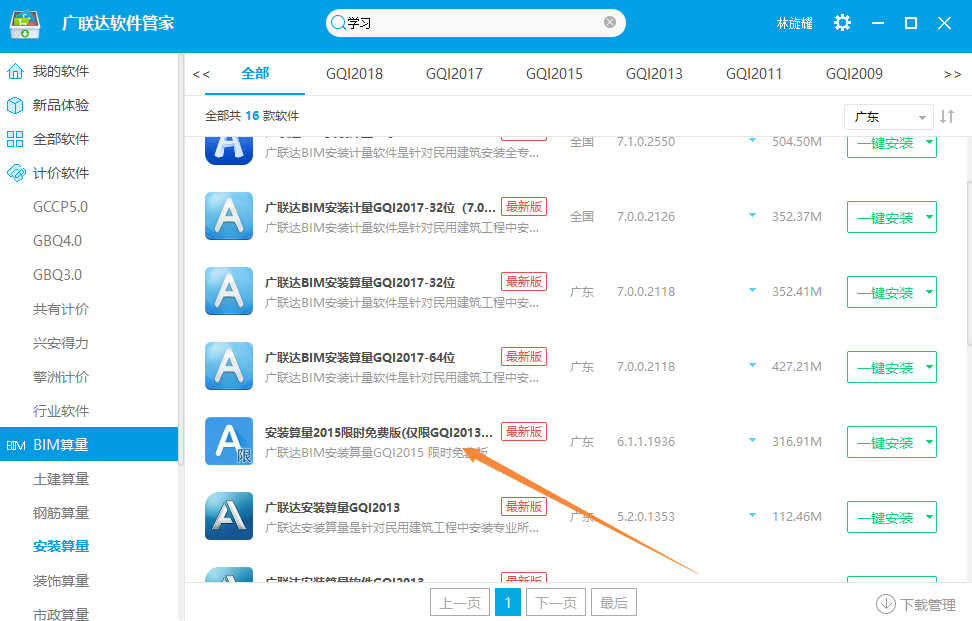This screenshot has width=972, height=621.
Task: Click the 全部软件 grid icon
Action: (15, 139)
